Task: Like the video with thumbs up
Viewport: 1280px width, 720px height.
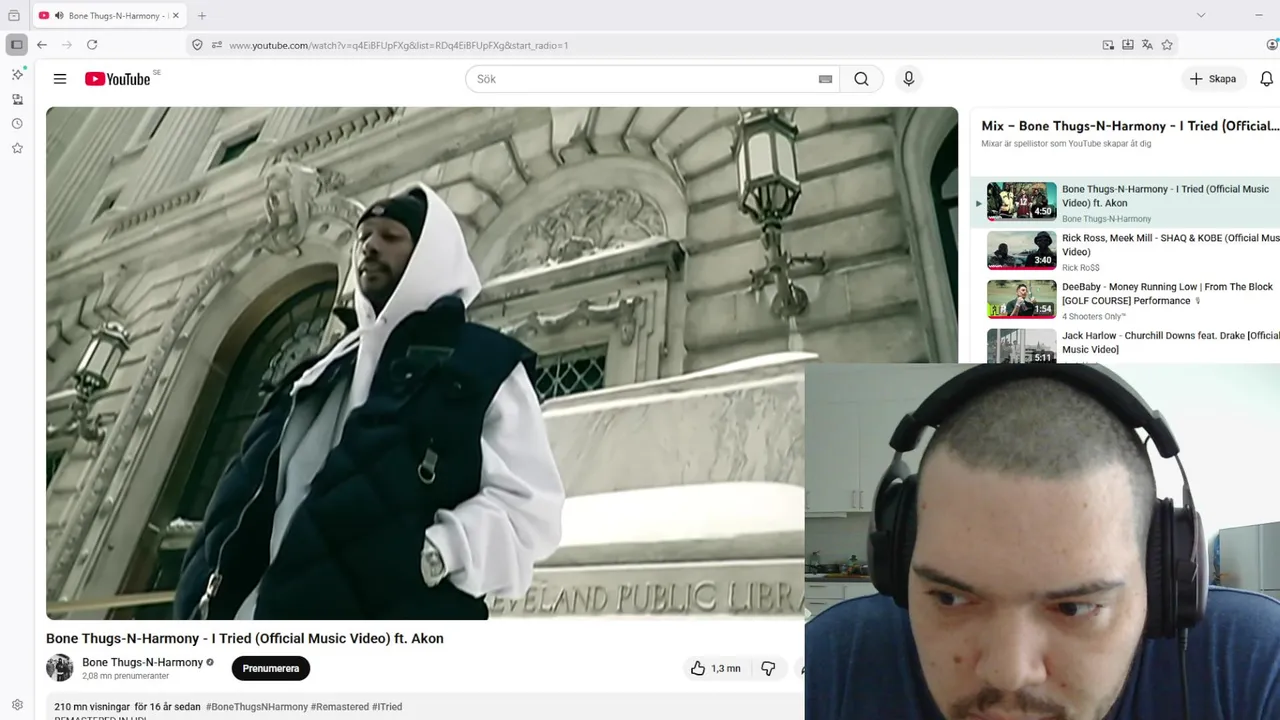Action: click(715, 668)
